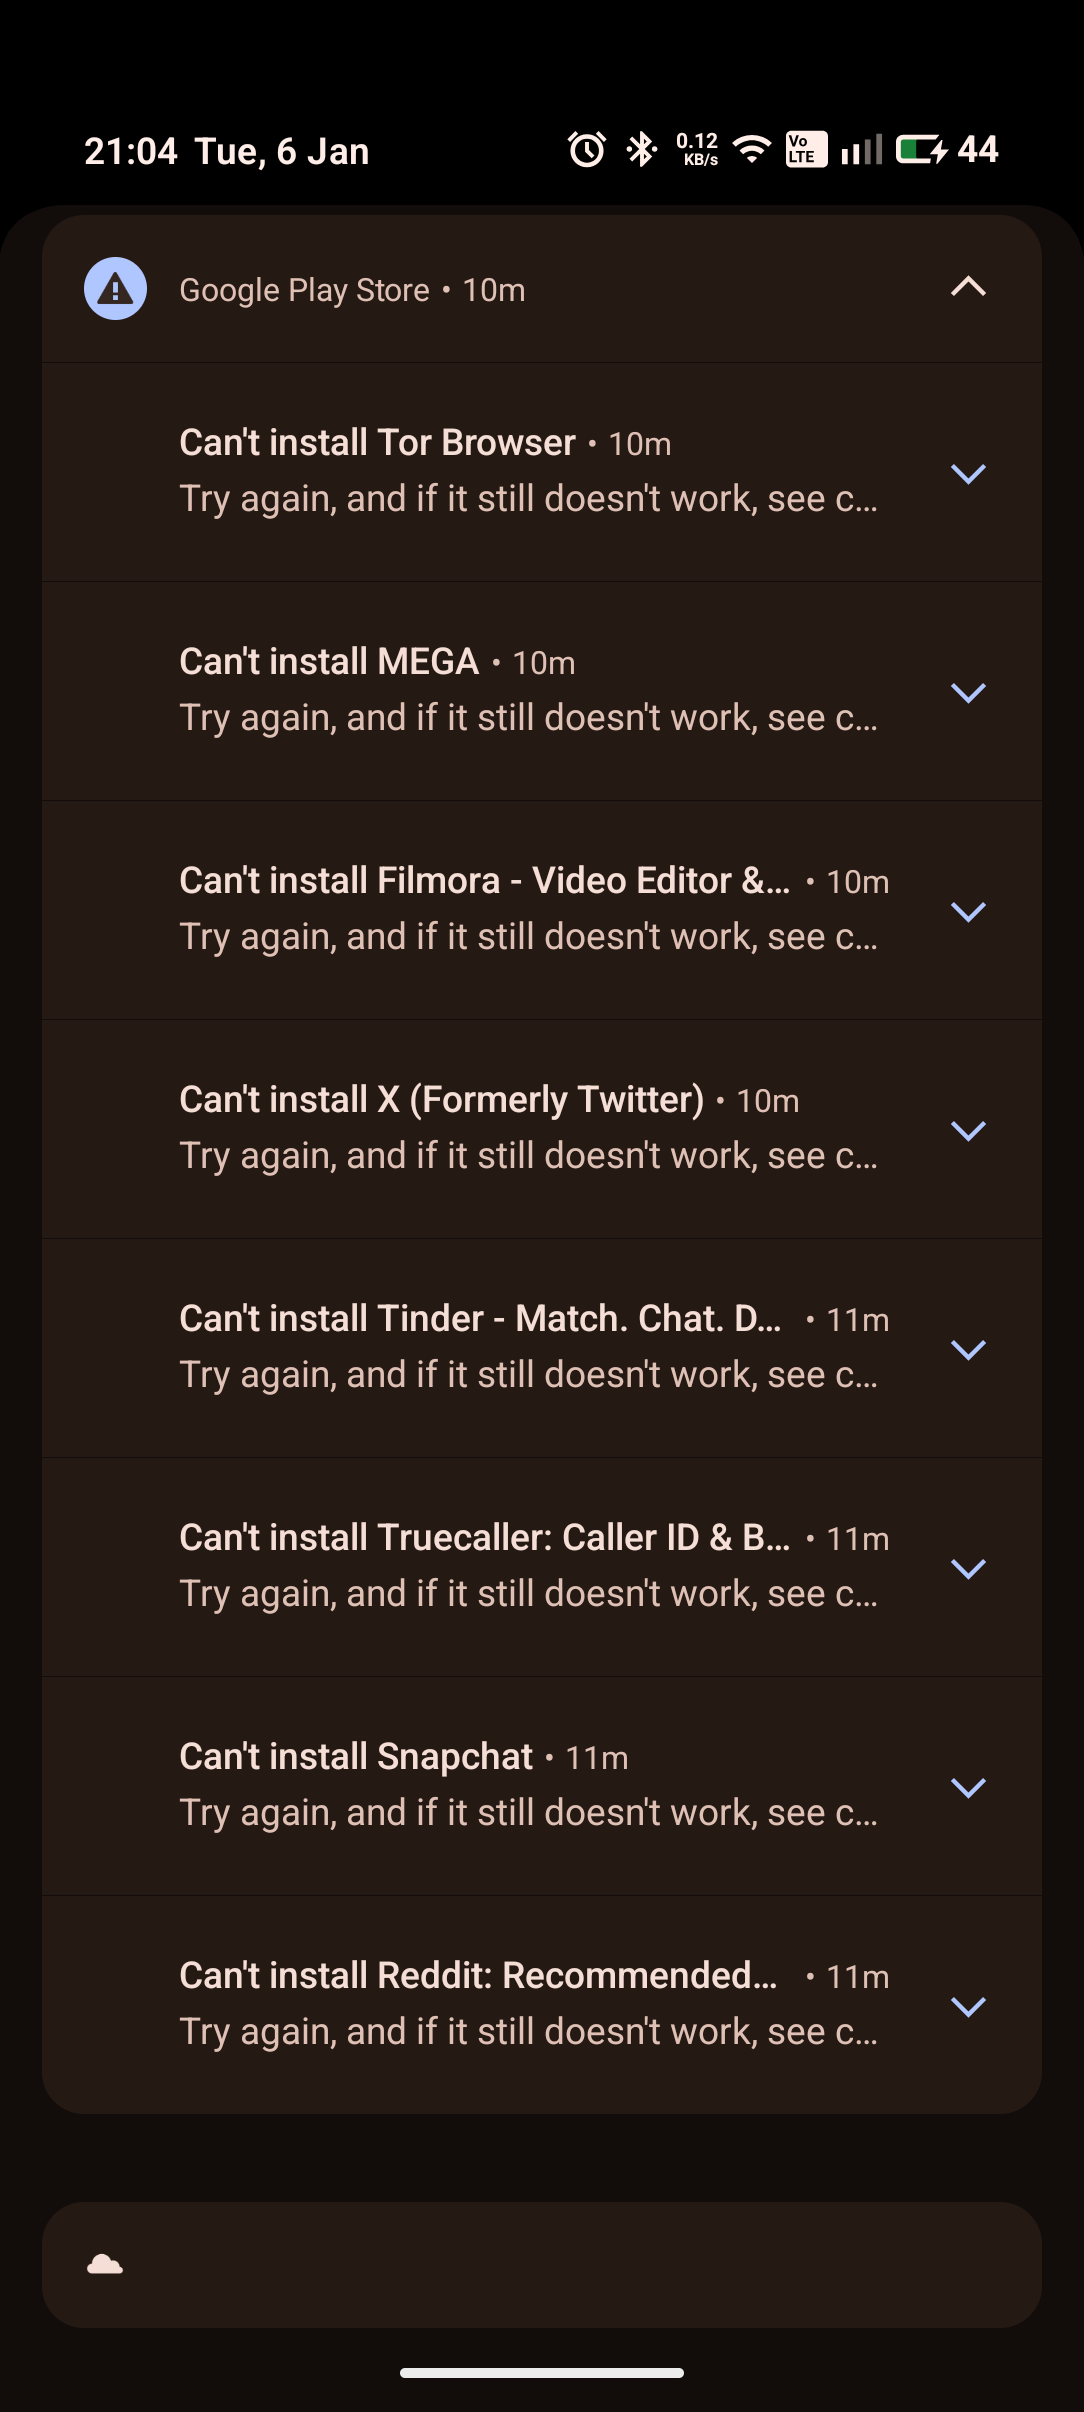Expand the Filmora notification chevron
The width and height of the screenshot is (1084, 2412).
coord(968,911)
